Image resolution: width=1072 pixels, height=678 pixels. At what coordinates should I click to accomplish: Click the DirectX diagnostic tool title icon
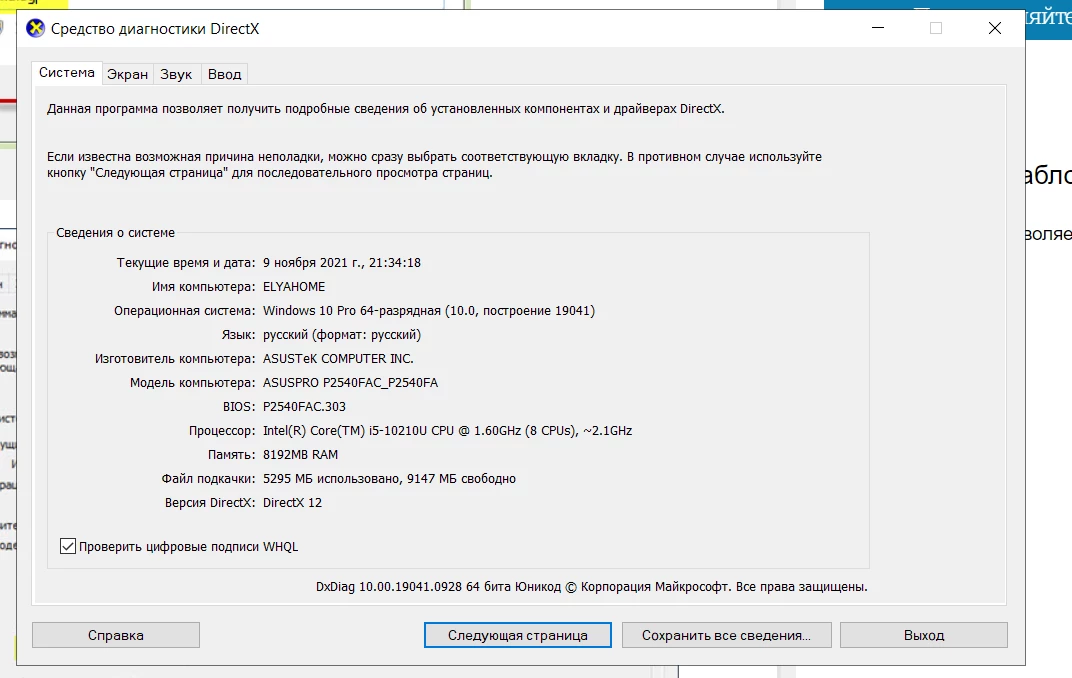[36, 29]
